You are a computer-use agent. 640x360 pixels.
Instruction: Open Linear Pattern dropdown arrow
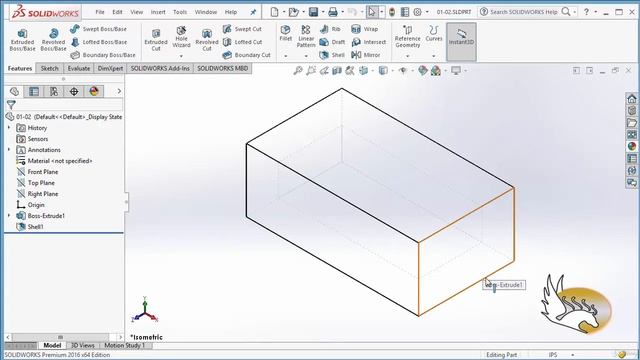(306, 56)
